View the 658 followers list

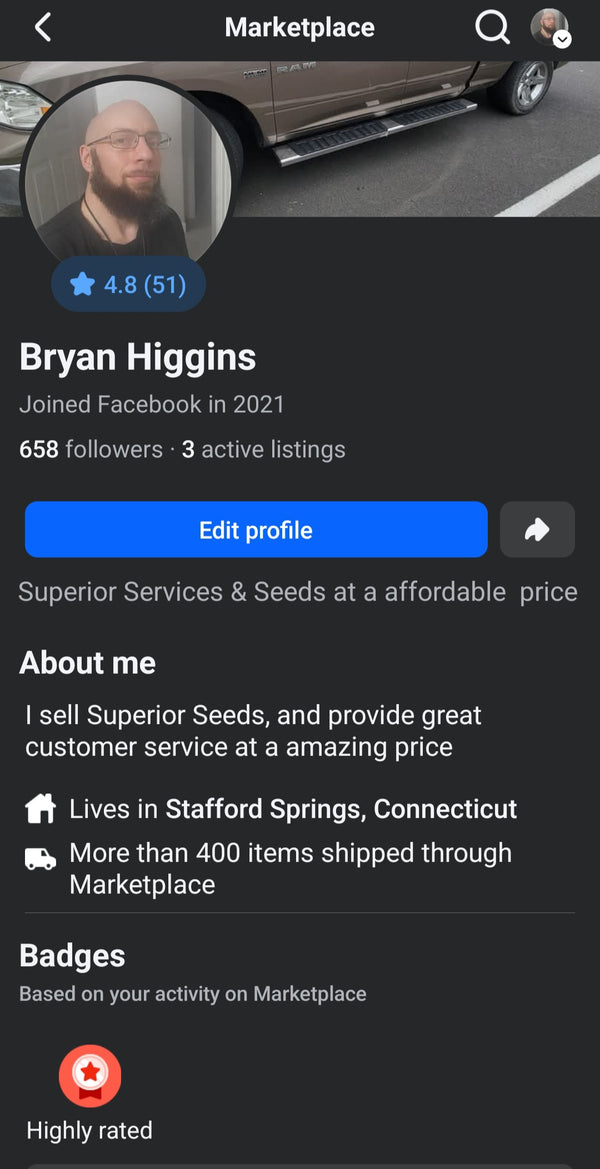(x=90, y=450)
